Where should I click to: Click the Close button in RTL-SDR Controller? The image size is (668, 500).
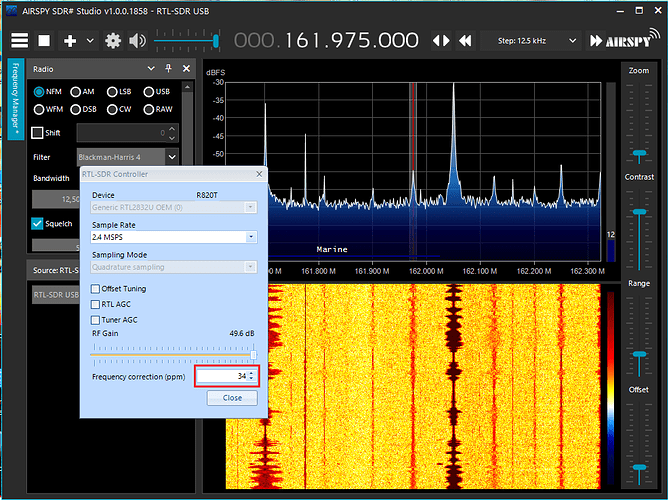click(x=232, y=397)
